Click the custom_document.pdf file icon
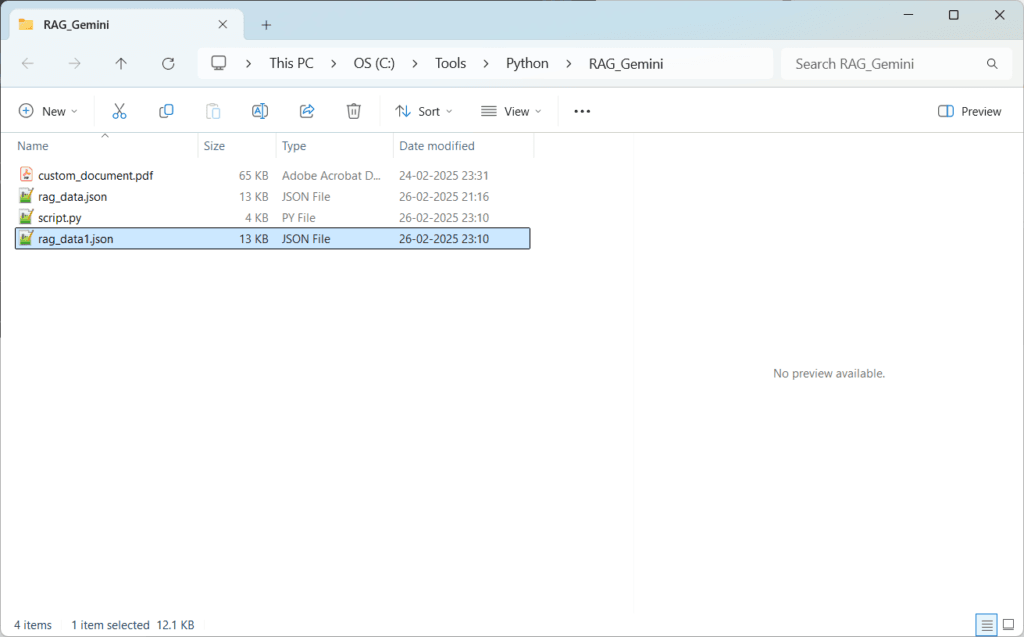The width and height of the screenshot is (1024, 637). tap(26, 174)
